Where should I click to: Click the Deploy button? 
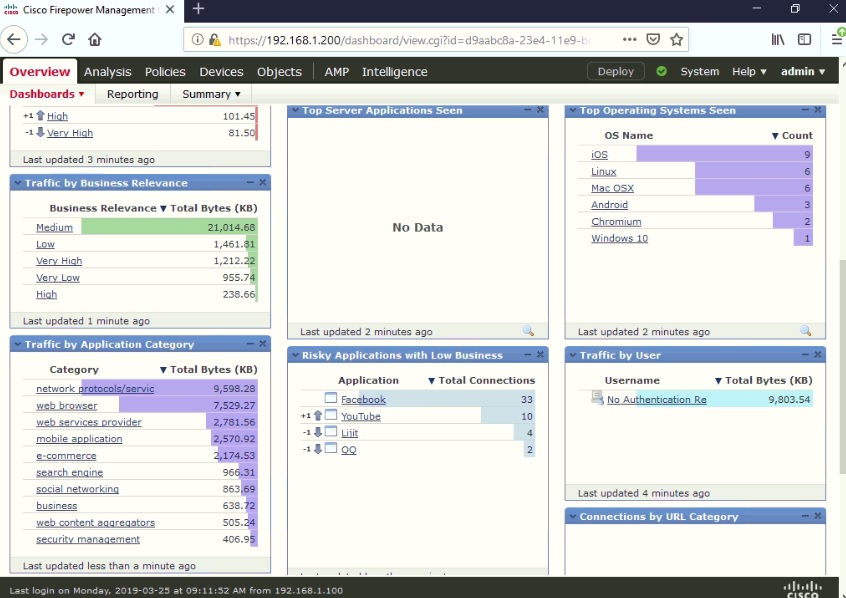tap(615, 71)
